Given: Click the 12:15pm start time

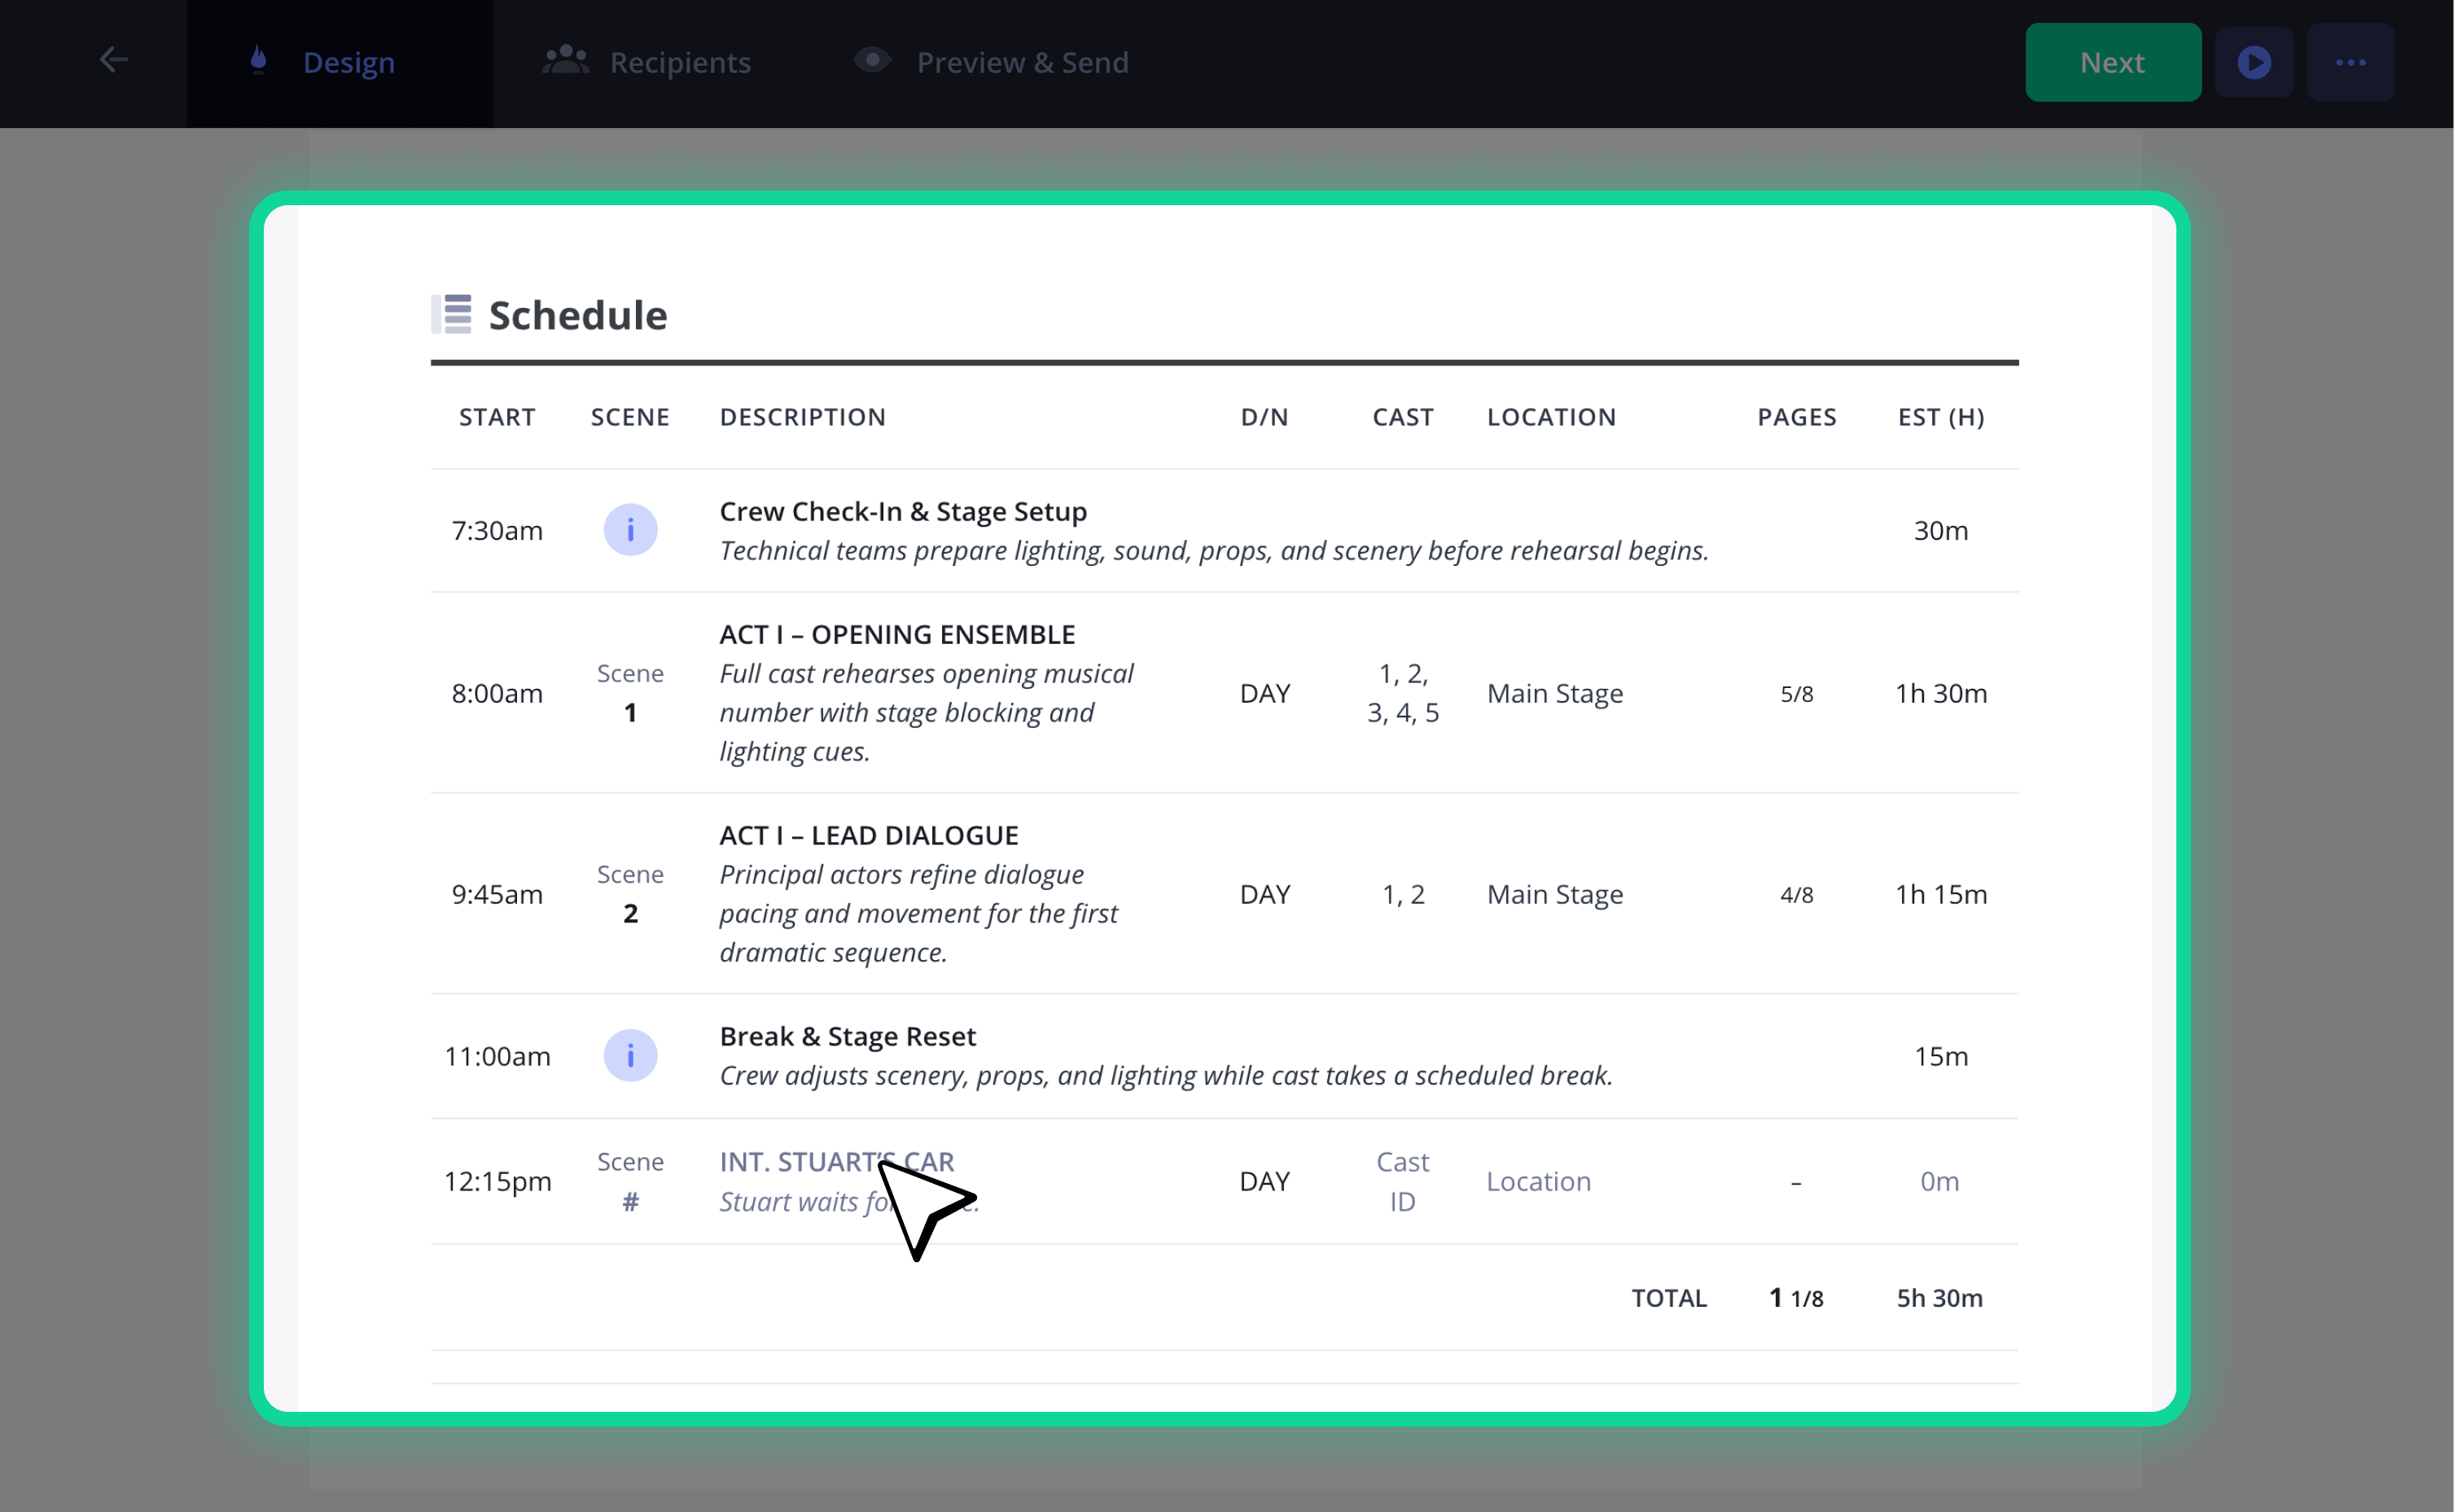Looking at the screenshot, I should coord(498,1182).
